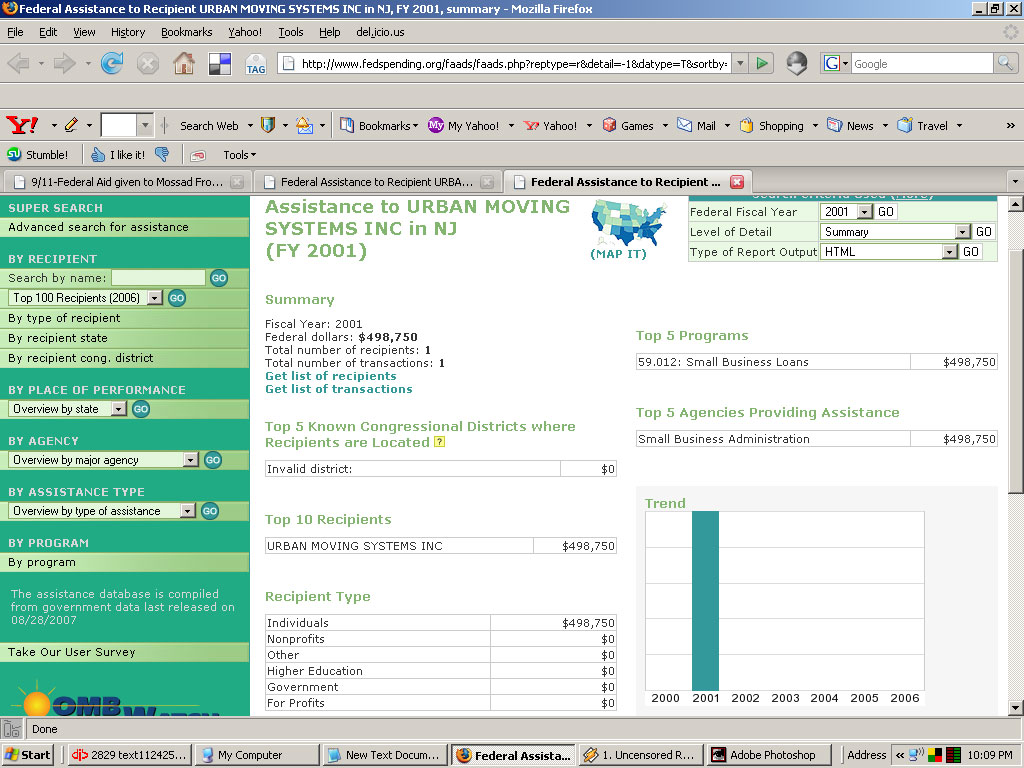Image resolution: width=1024 pixels, height=768 pixels.
Task: Click the yellow help question mark icon
Action: point(440,442)
